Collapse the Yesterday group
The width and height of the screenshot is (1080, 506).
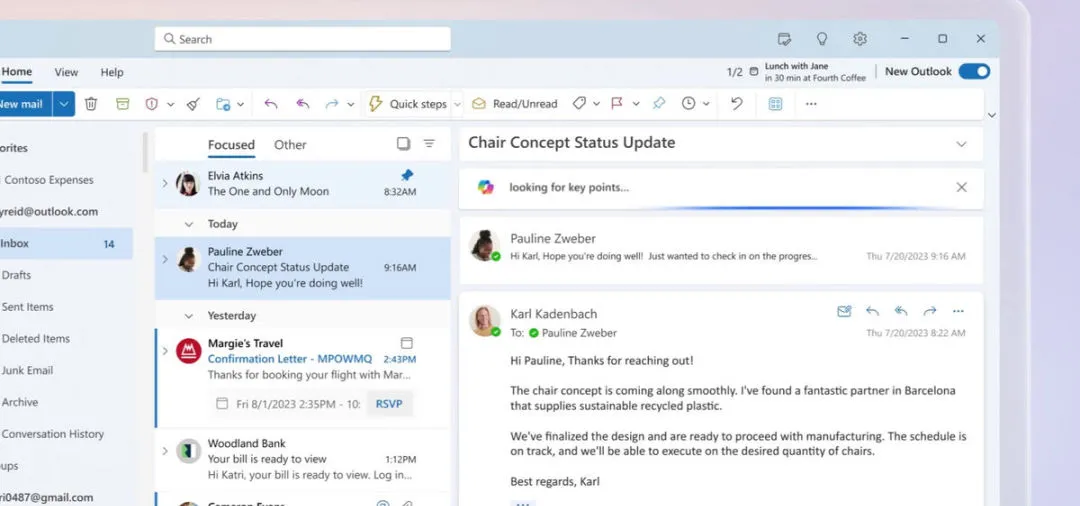point(189,316)
